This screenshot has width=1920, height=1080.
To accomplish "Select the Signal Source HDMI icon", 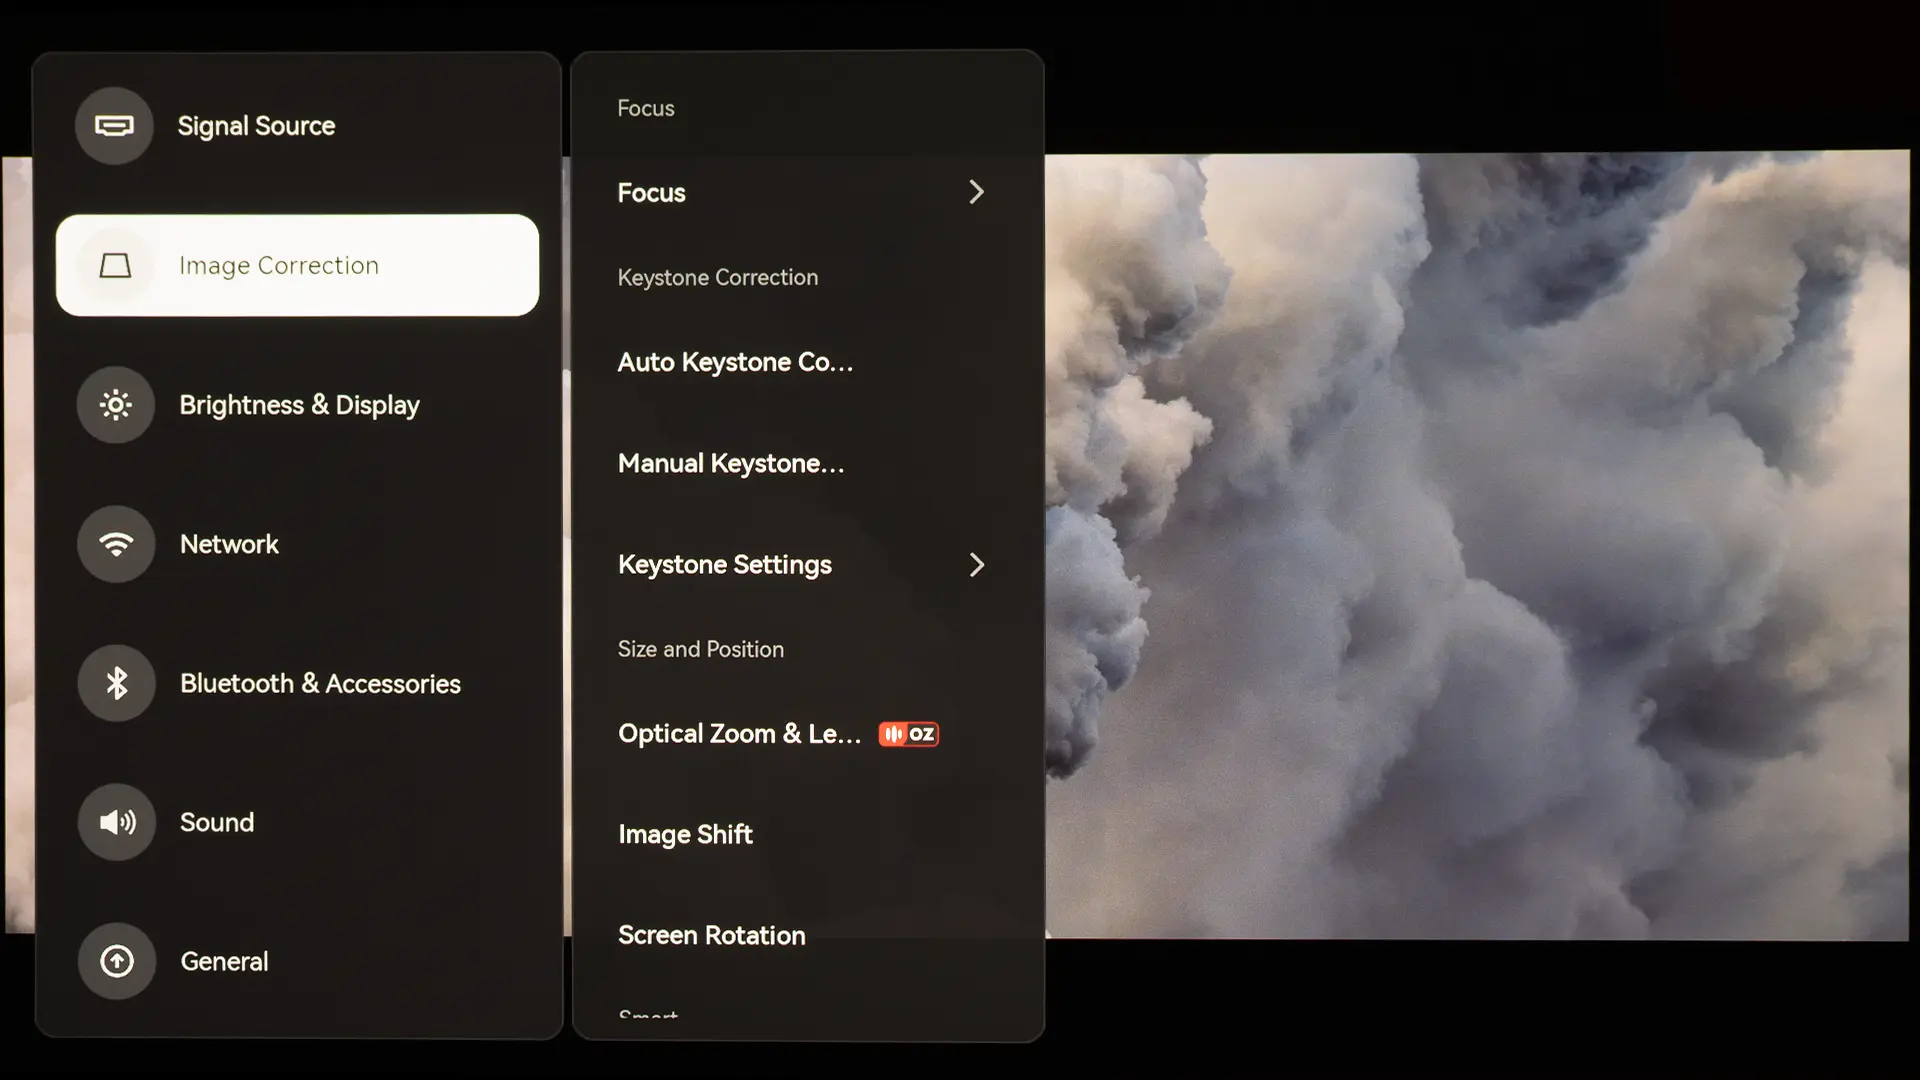I will pyautogui.click(x=114, y=126).
